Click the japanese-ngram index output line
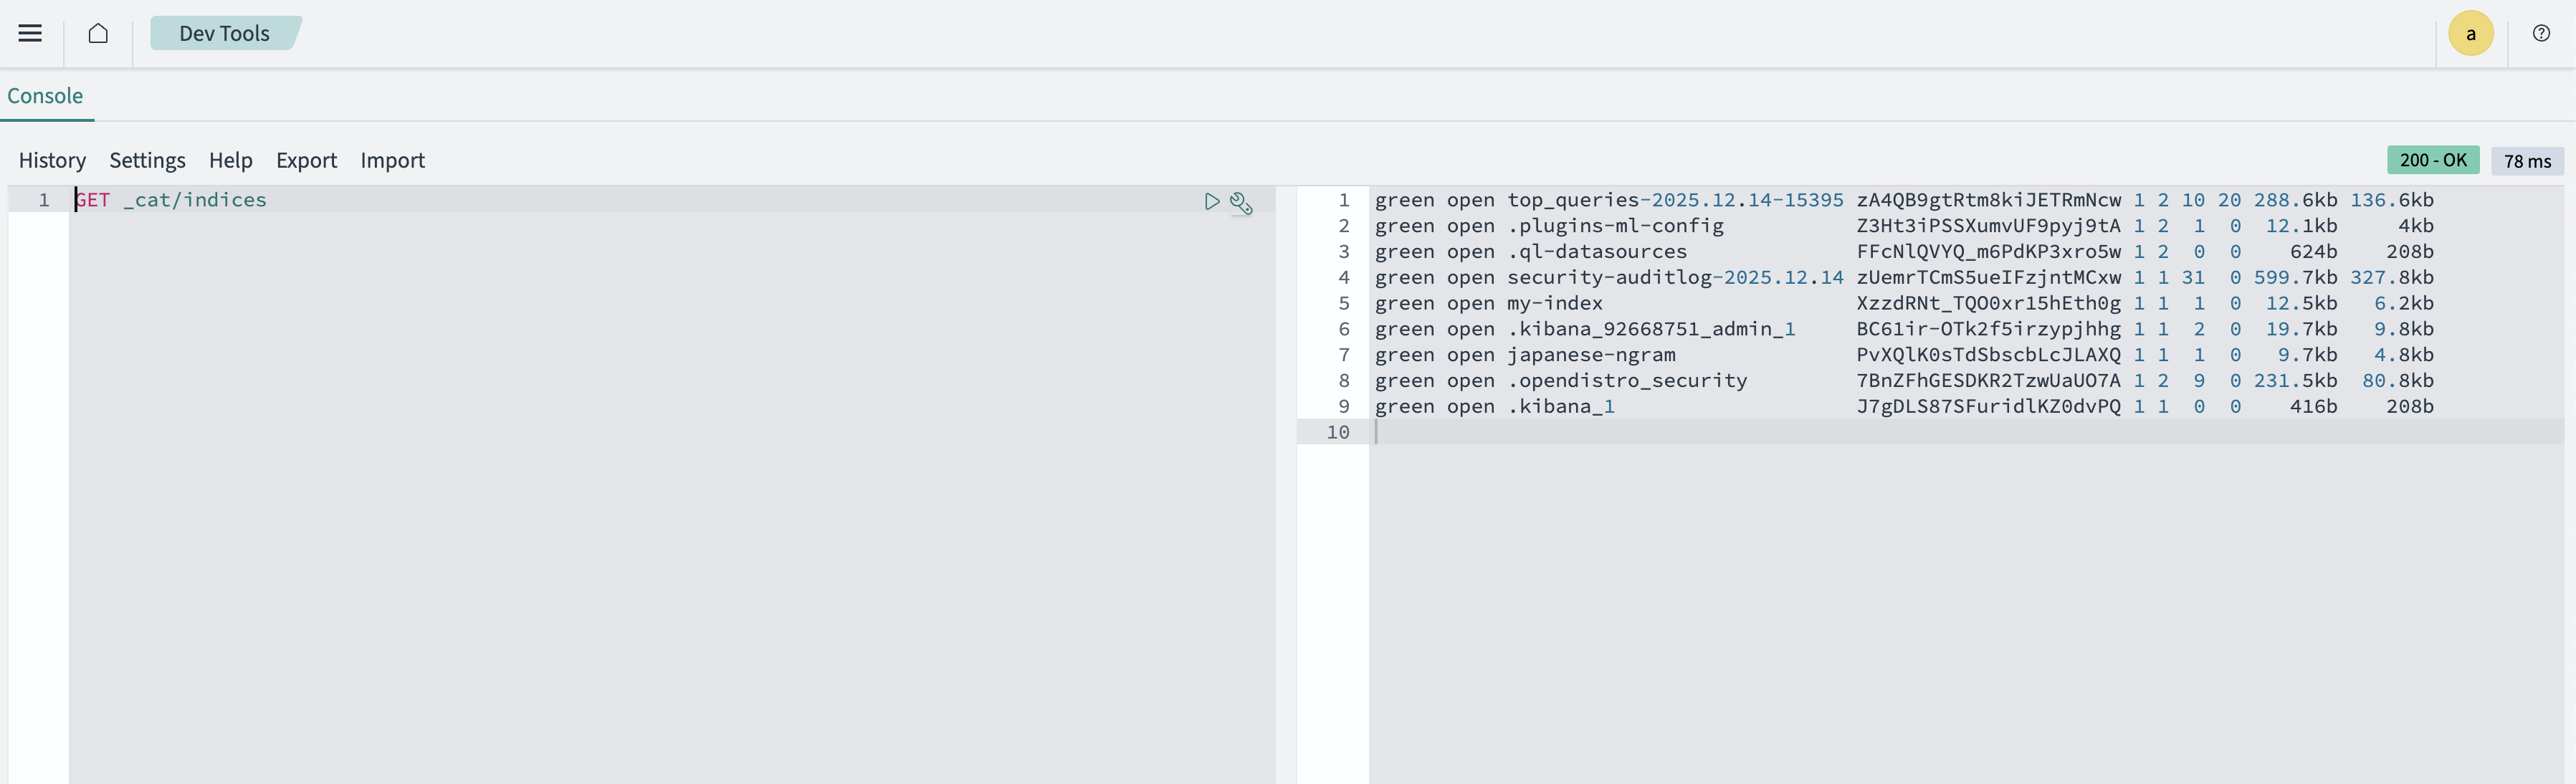 [1590, 355]
